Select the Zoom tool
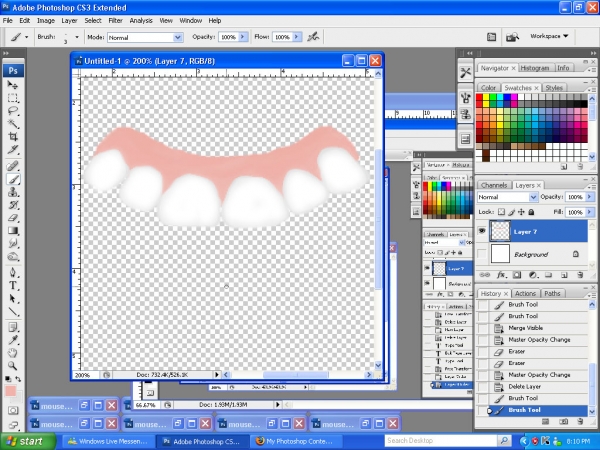Screen dimensions: 600x450 [13, 366]
